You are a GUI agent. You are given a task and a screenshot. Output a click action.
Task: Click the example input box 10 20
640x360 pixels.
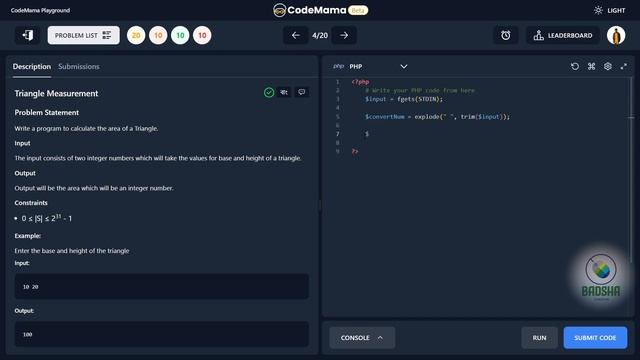162,287
